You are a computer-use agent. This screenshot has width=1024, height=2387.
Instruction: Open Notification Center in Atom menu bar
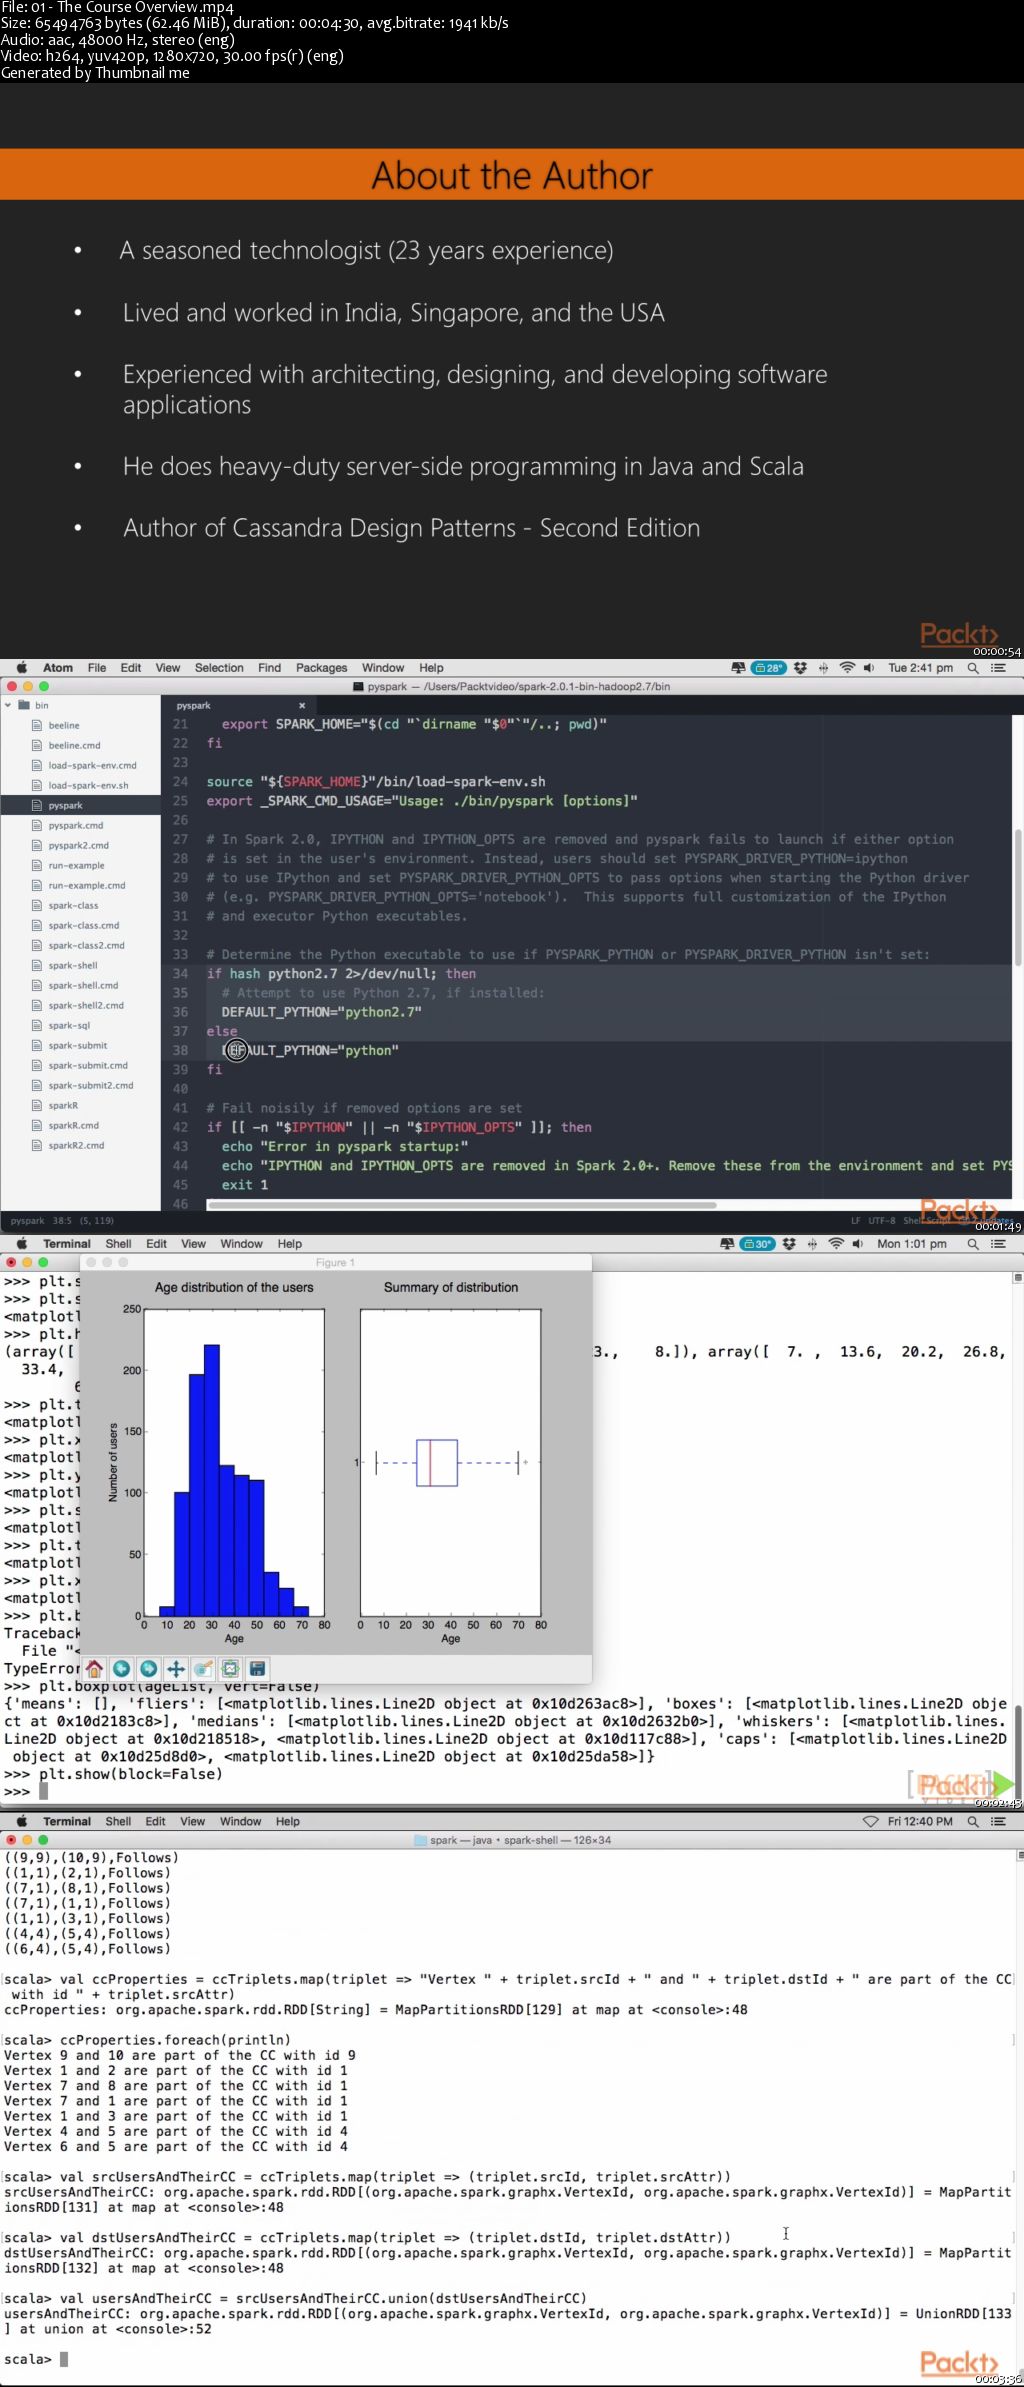tap(997, 668)
